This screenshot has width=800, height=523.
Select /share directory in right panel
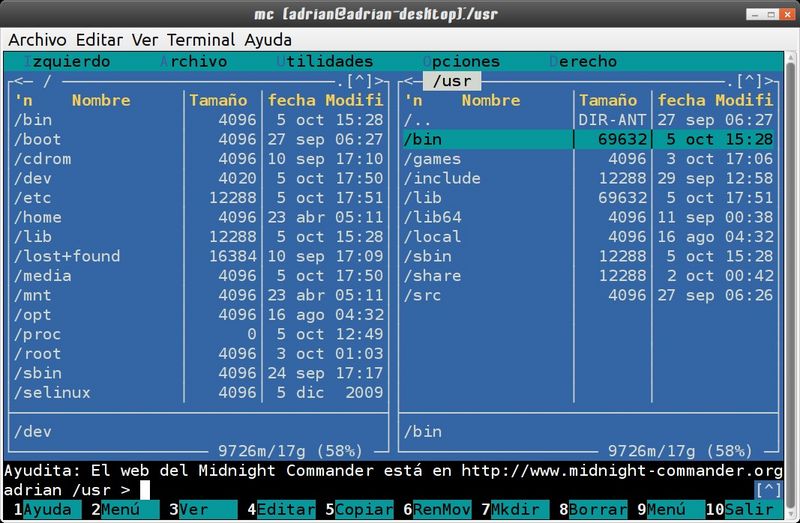[x=432, y=276]
